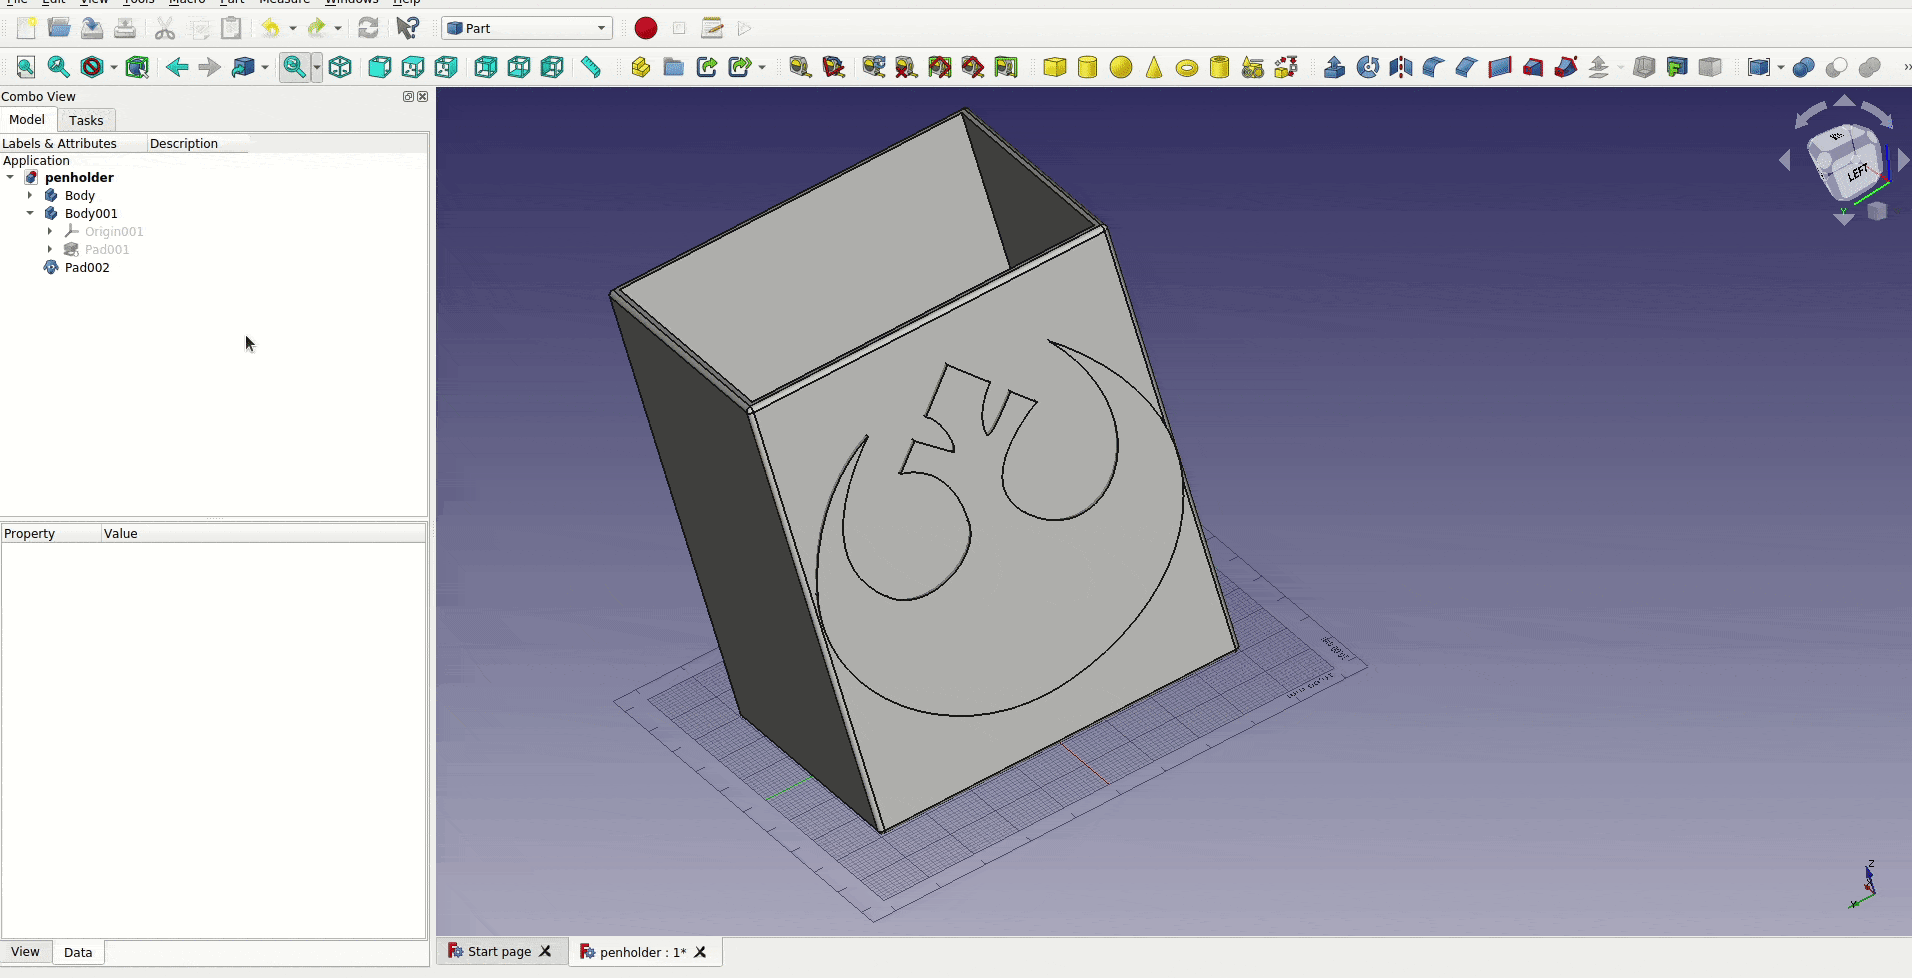The image size is (1912, 978).
Task: Open the compound tools dropdown arrow
Action: [1781, 67]
